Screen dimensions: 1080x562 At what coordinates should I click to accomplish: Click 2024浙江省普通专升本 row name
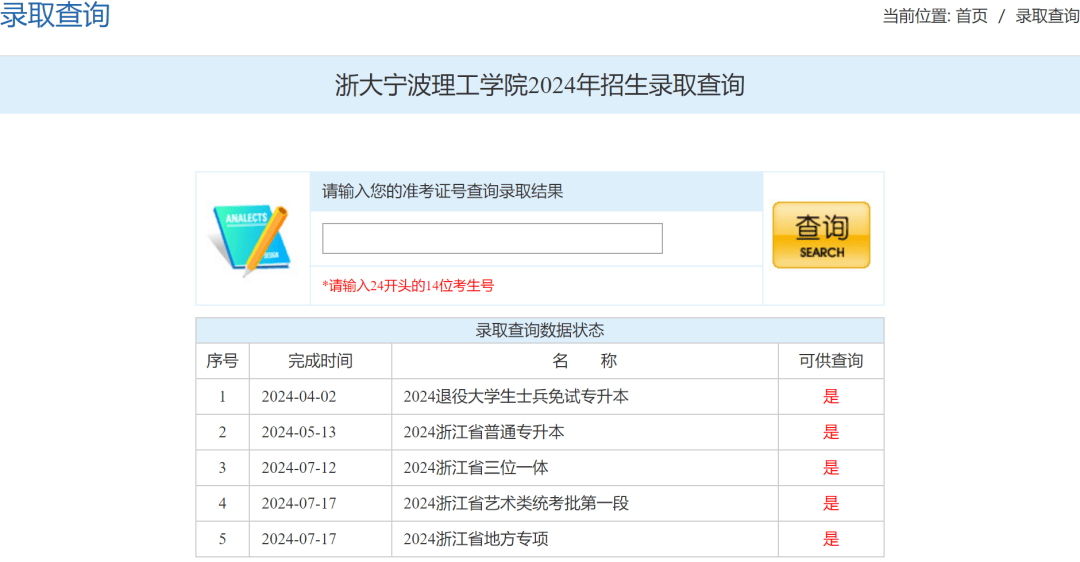[484, 433]
